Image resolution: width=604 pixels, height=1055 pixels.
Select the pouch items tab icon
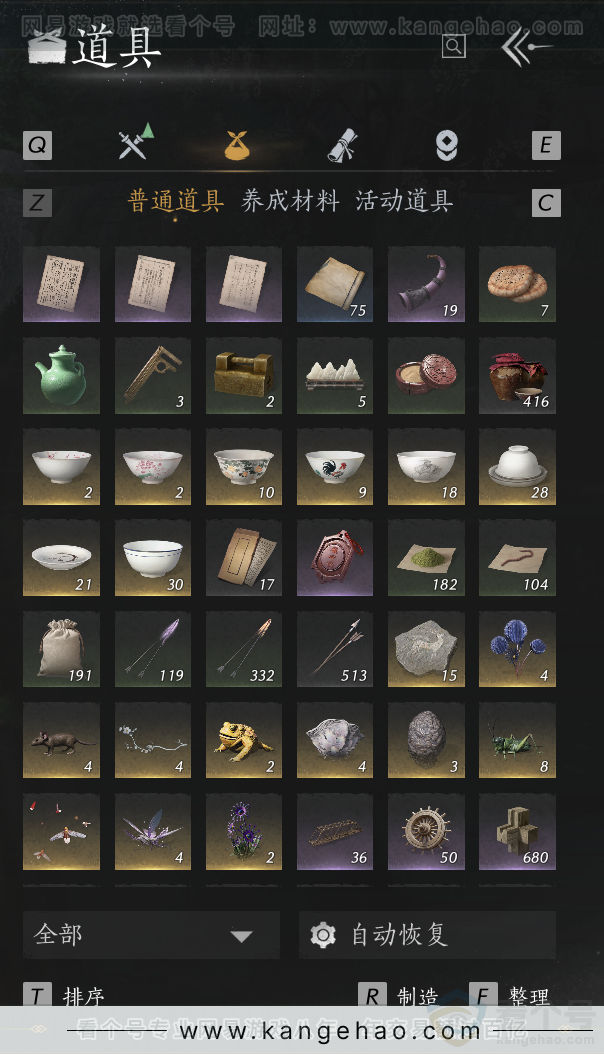point(237,145)
